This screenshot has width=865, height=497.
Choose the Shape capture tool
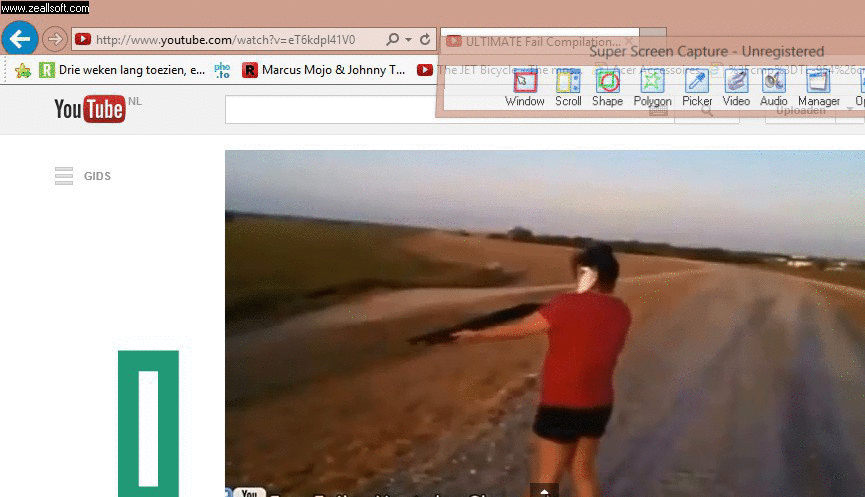[607, 87]
